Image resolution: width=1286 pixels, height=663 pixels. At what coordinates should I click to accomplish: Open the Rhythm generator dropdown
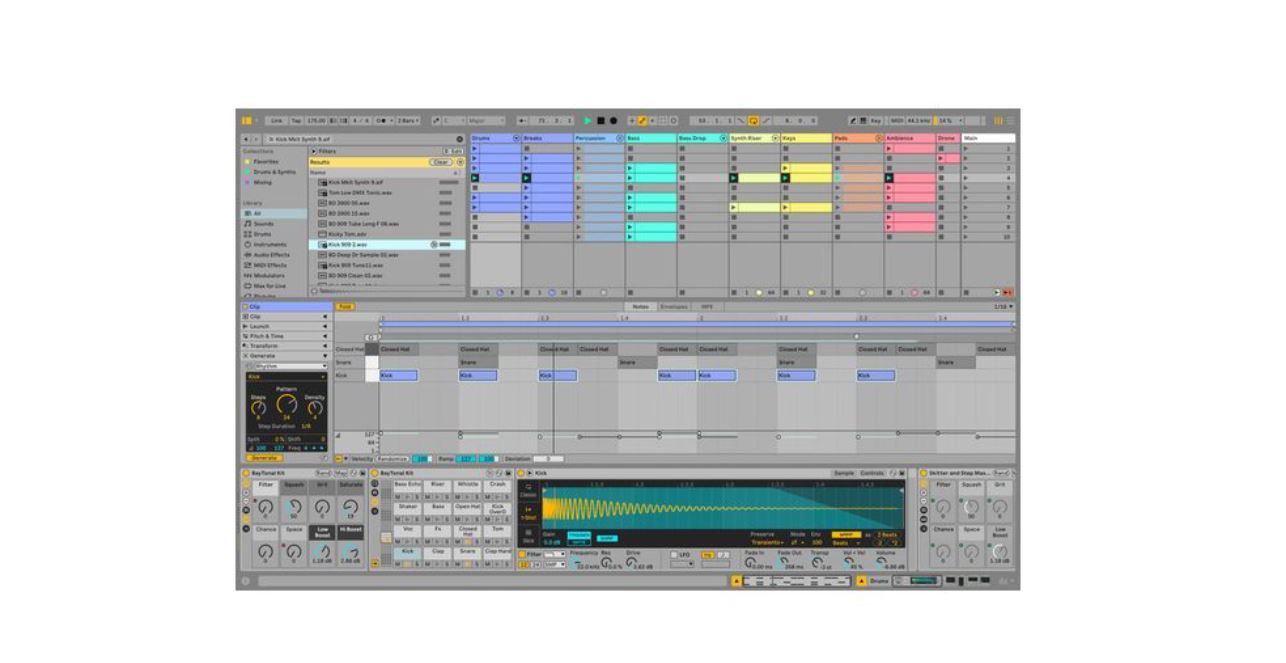coord(290,366)
